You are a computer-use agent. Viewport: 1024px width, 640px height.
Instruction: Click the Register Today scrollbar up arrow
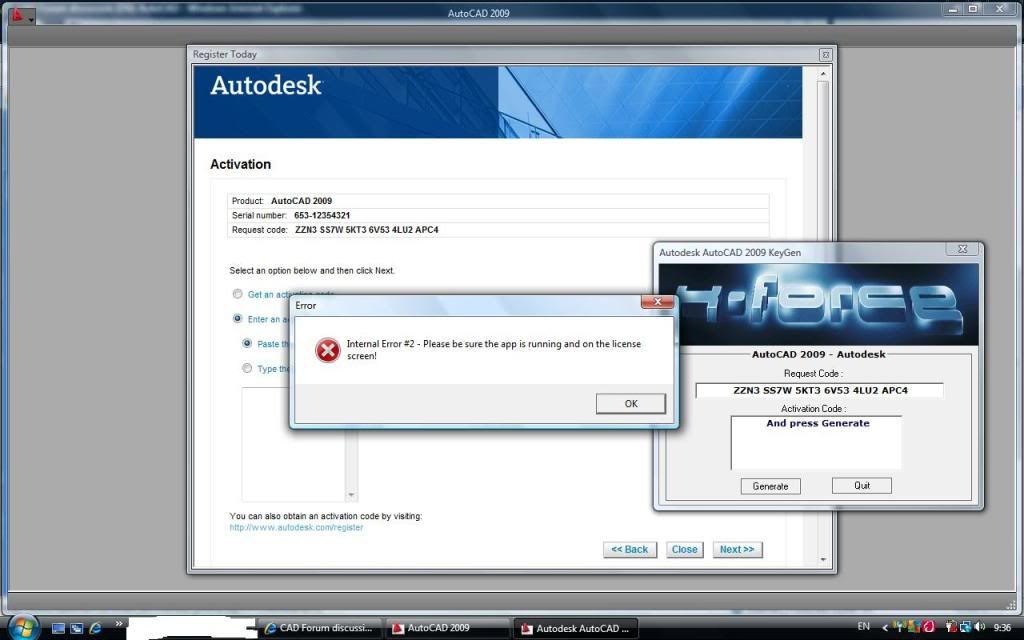pos(823,74)
